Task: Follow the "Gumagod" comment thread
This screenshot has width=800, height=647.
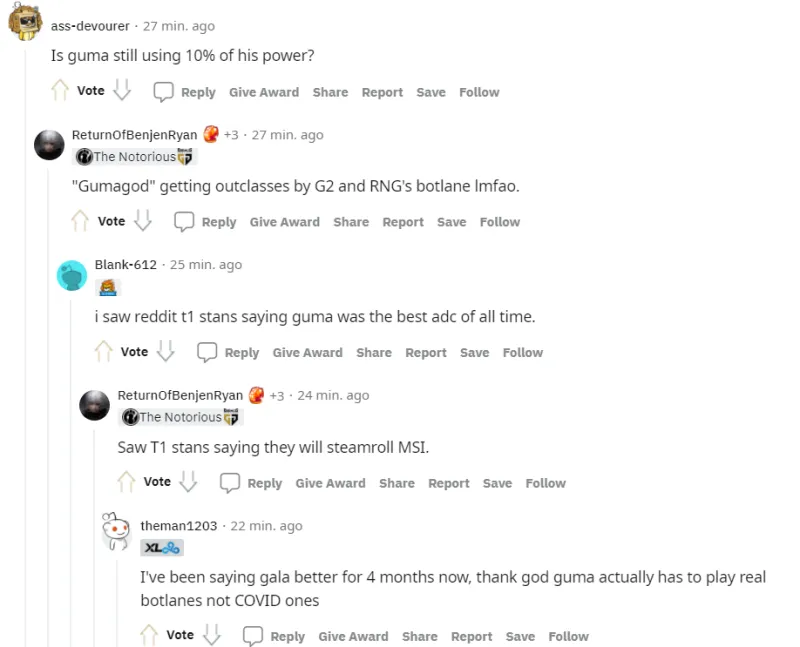Action: coord(499,222)
